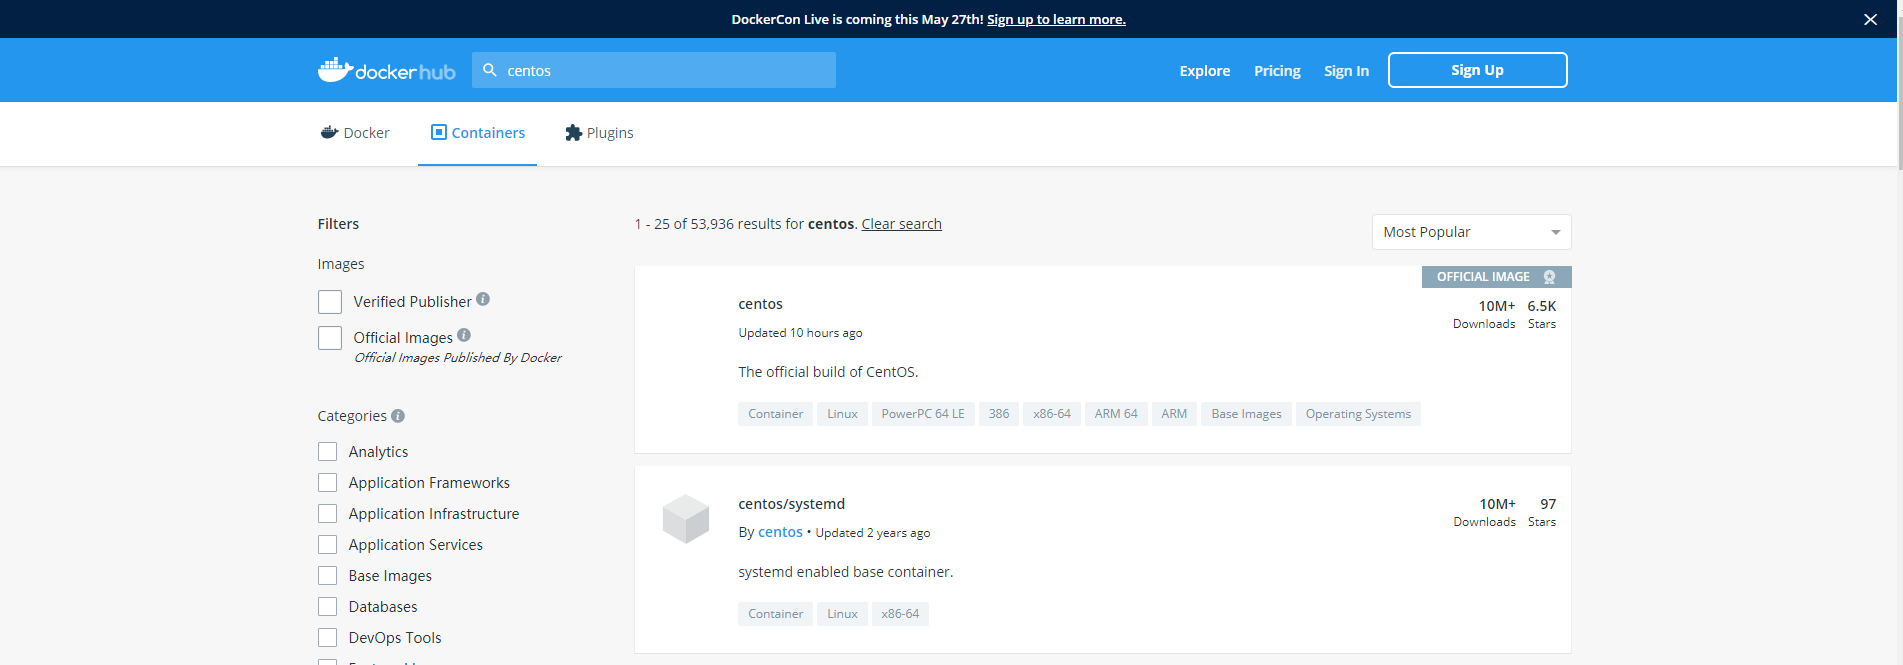1903x665 pixels.
Task: Open the centos/systemd result title
Action: click(x=791, y=504)
